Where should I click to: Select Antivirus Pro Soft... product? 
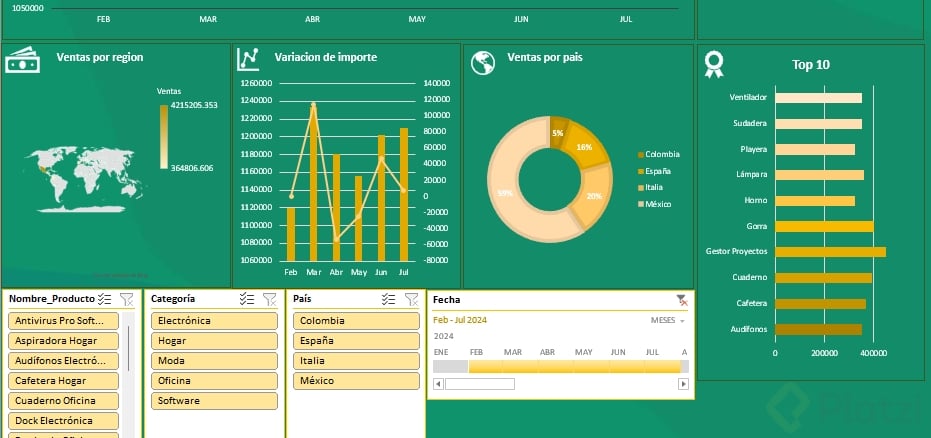click(64, 321)
